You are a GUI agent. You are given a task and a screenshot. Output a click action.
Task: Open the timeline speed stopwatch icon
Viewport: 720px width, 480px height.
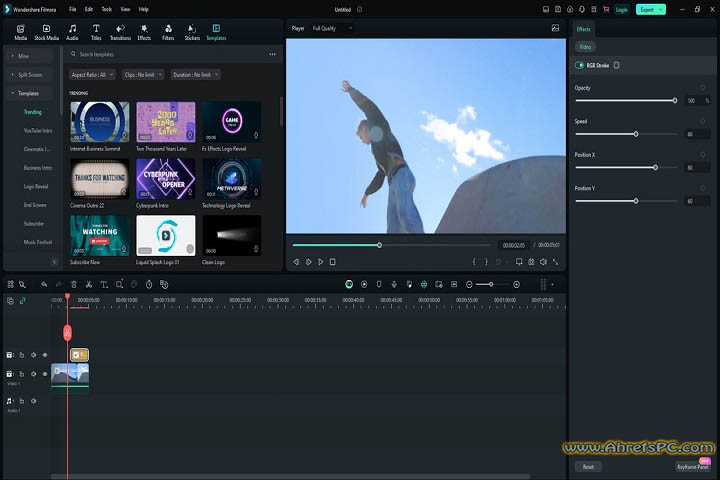pyautogui.click(x=149, y=284)
